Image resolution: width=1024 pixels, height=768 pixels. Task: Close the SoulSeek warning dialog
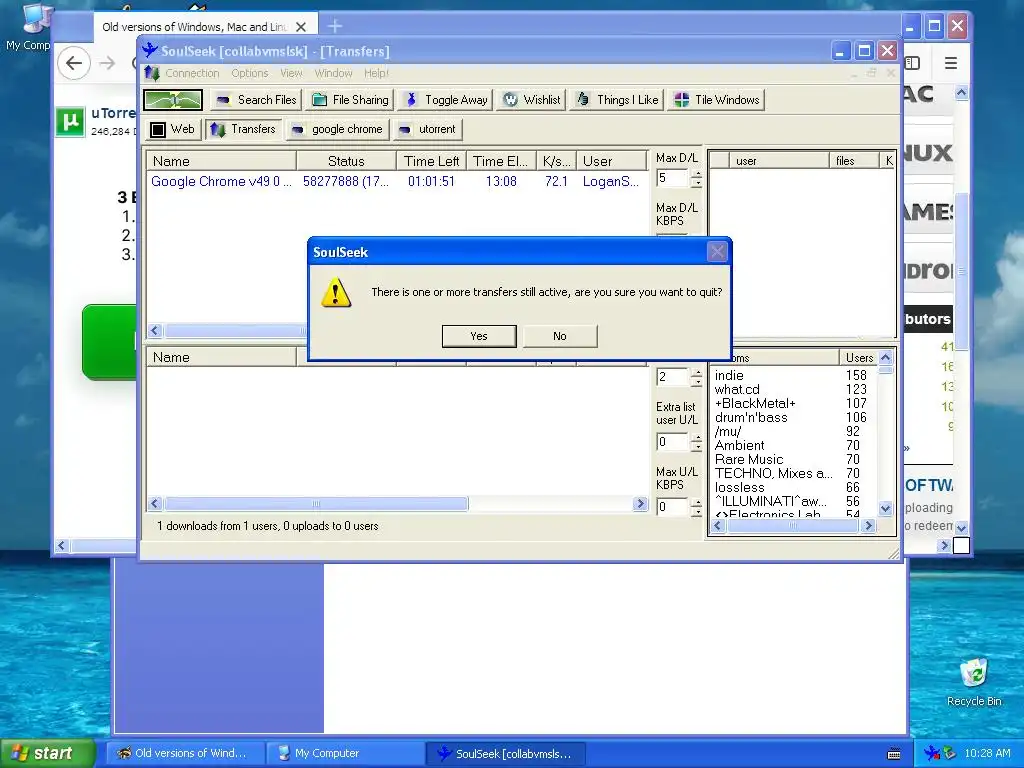[716, 252]
